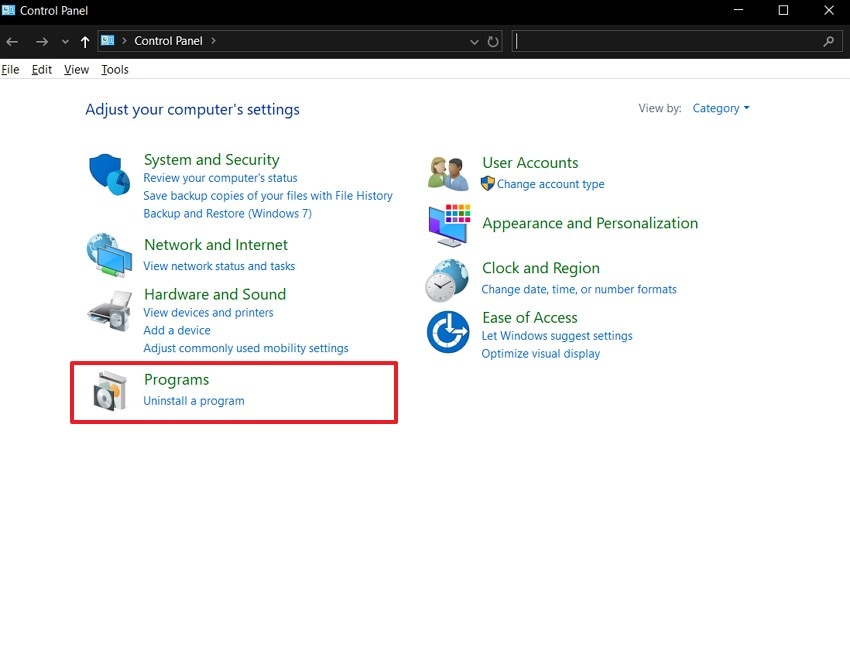
Task: Open Change account type link
Action: 550,184
